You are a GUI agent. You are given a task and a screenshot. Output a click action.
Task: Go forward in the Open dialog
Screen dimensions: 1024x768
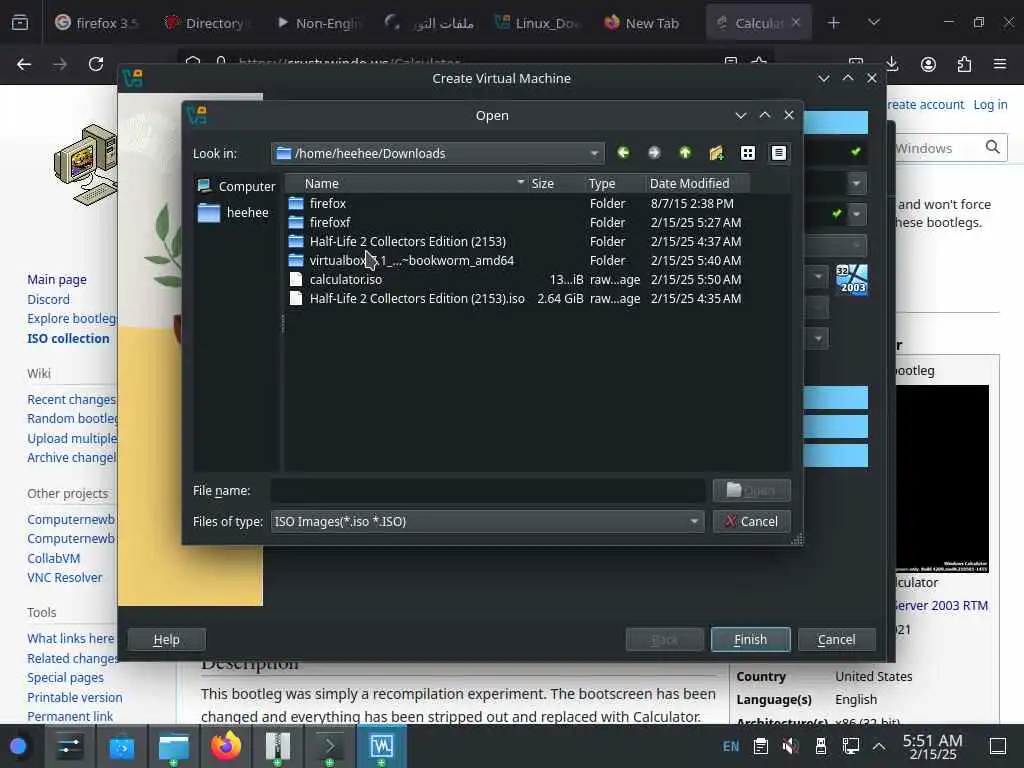[654, 153]
